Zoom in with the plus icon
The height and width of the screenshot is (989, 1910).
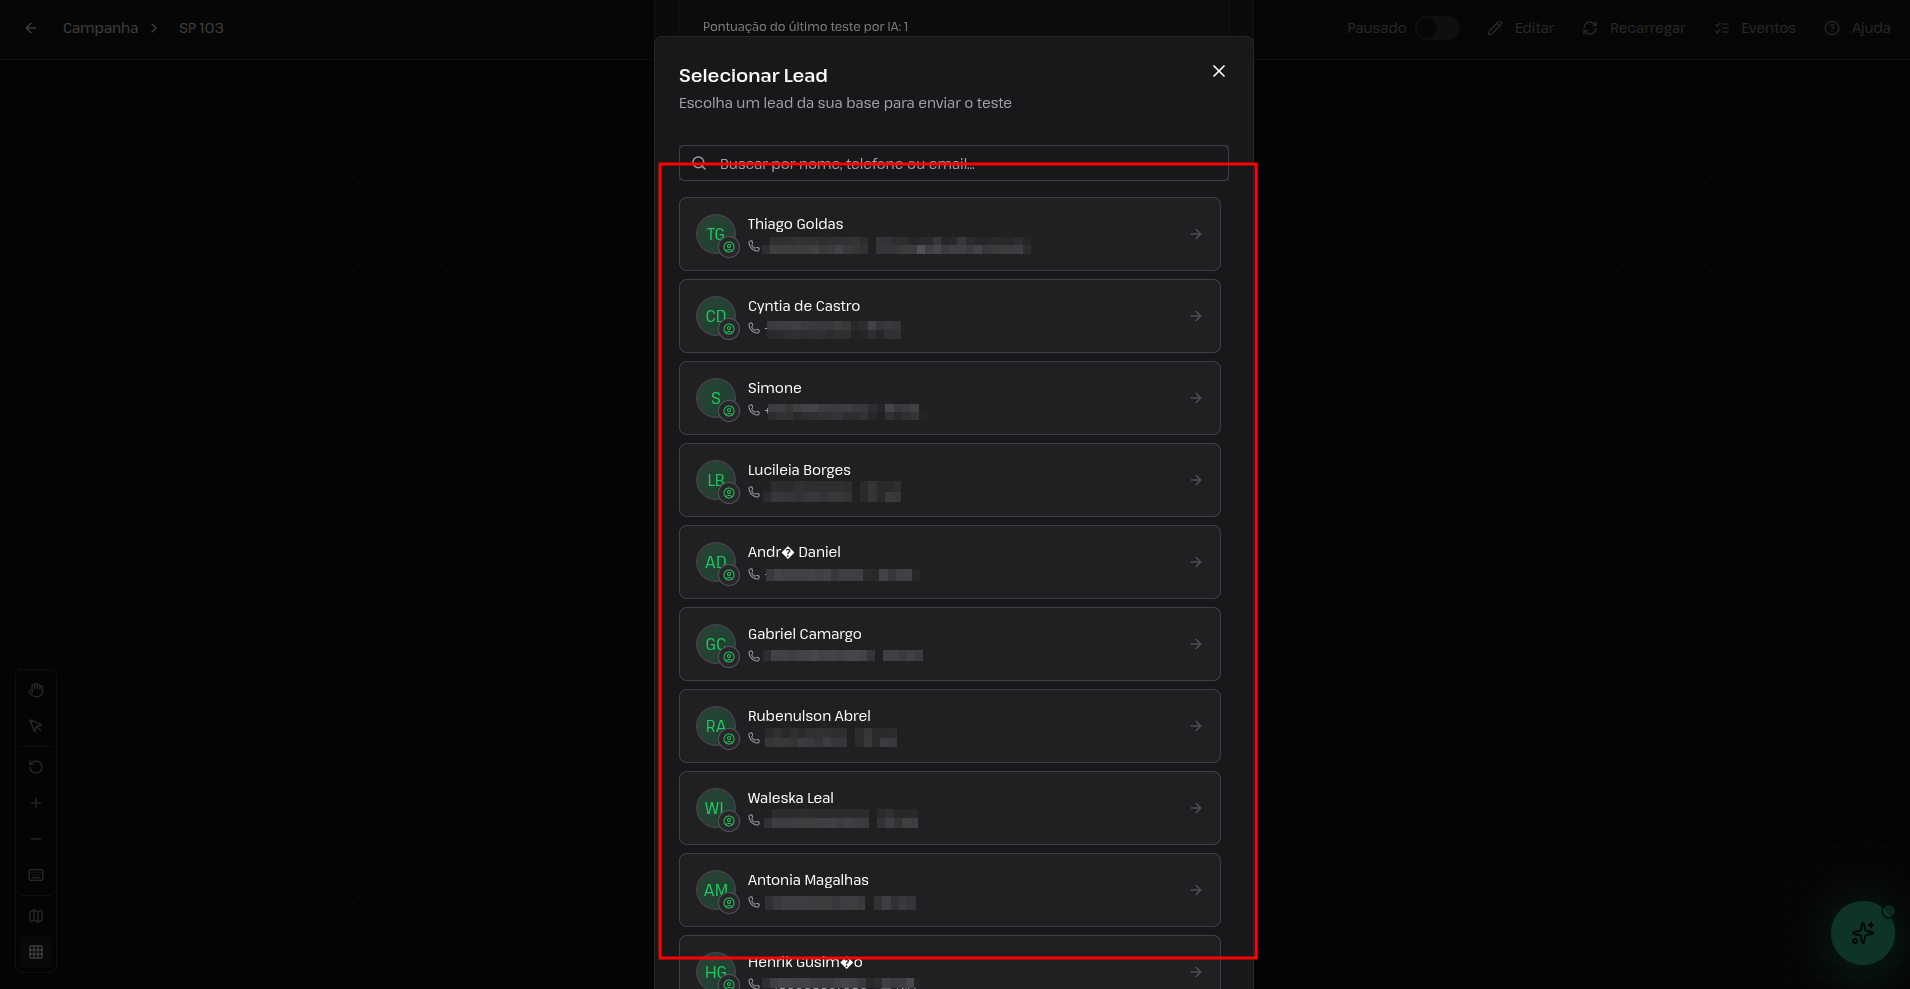click(x=36, y=803)
